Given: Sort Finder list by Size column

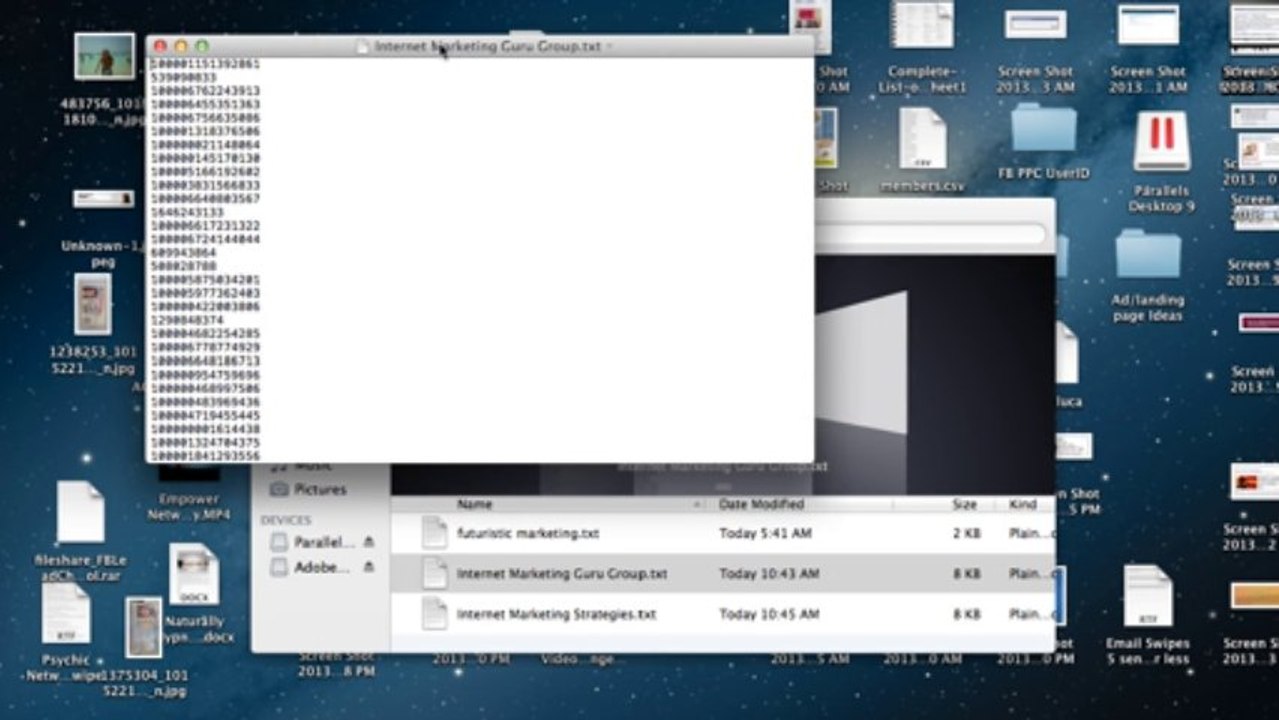Looking at the screenshot, I should [964, 505].
